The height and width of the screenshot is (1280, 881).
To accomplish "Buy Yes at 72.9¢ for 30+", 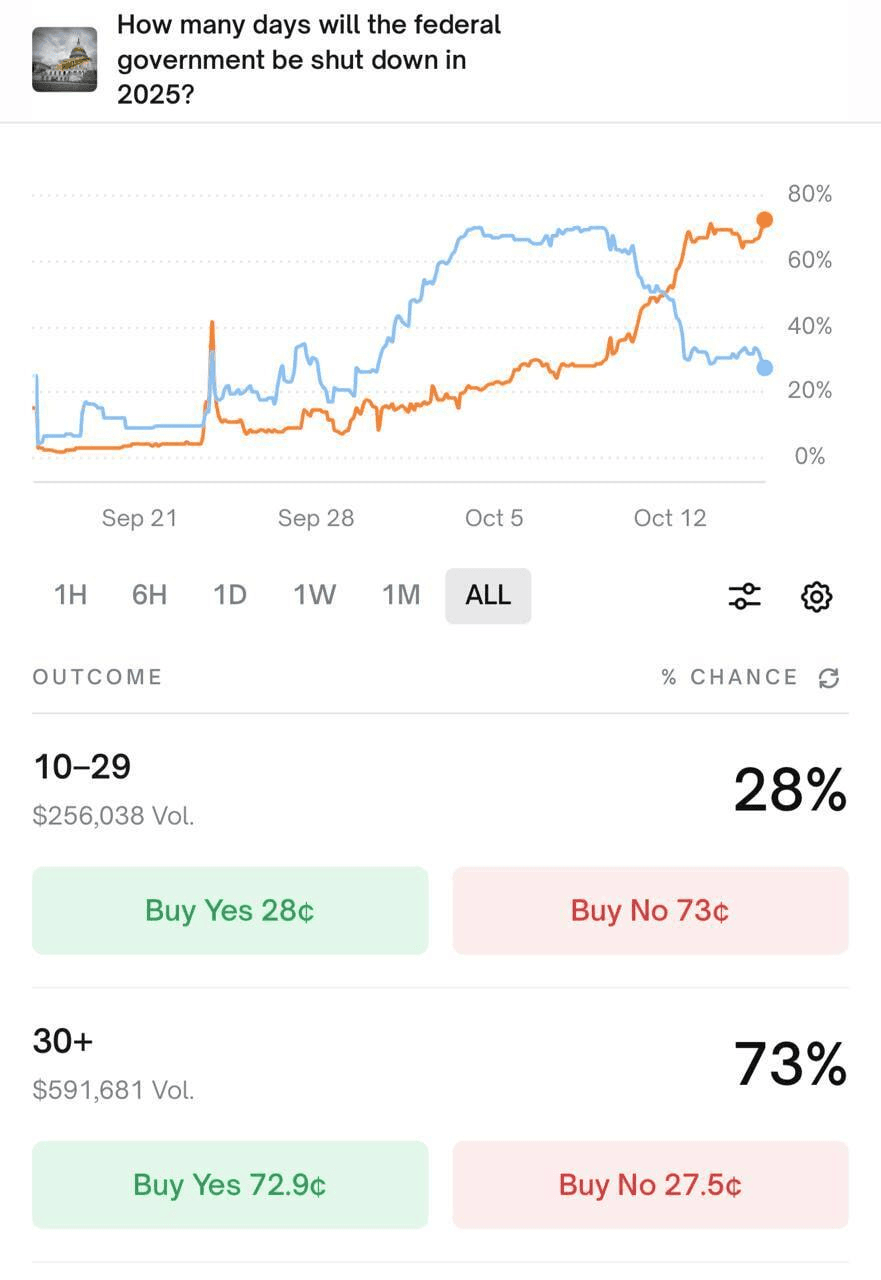I will [x=230, y=1185].
